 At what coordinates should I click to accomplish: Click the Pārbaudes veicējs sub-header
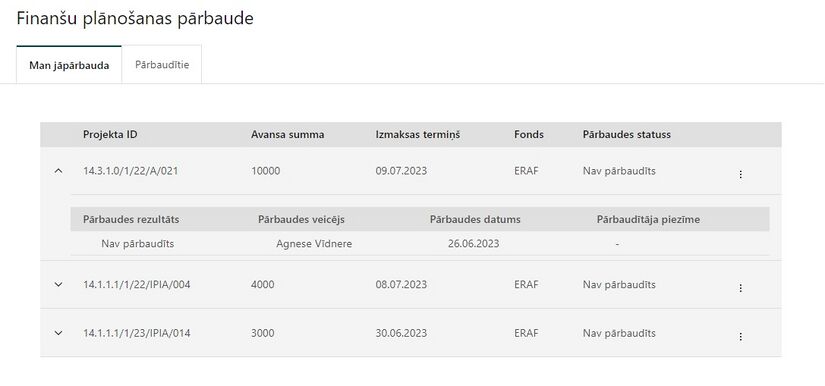pos(301,219)
